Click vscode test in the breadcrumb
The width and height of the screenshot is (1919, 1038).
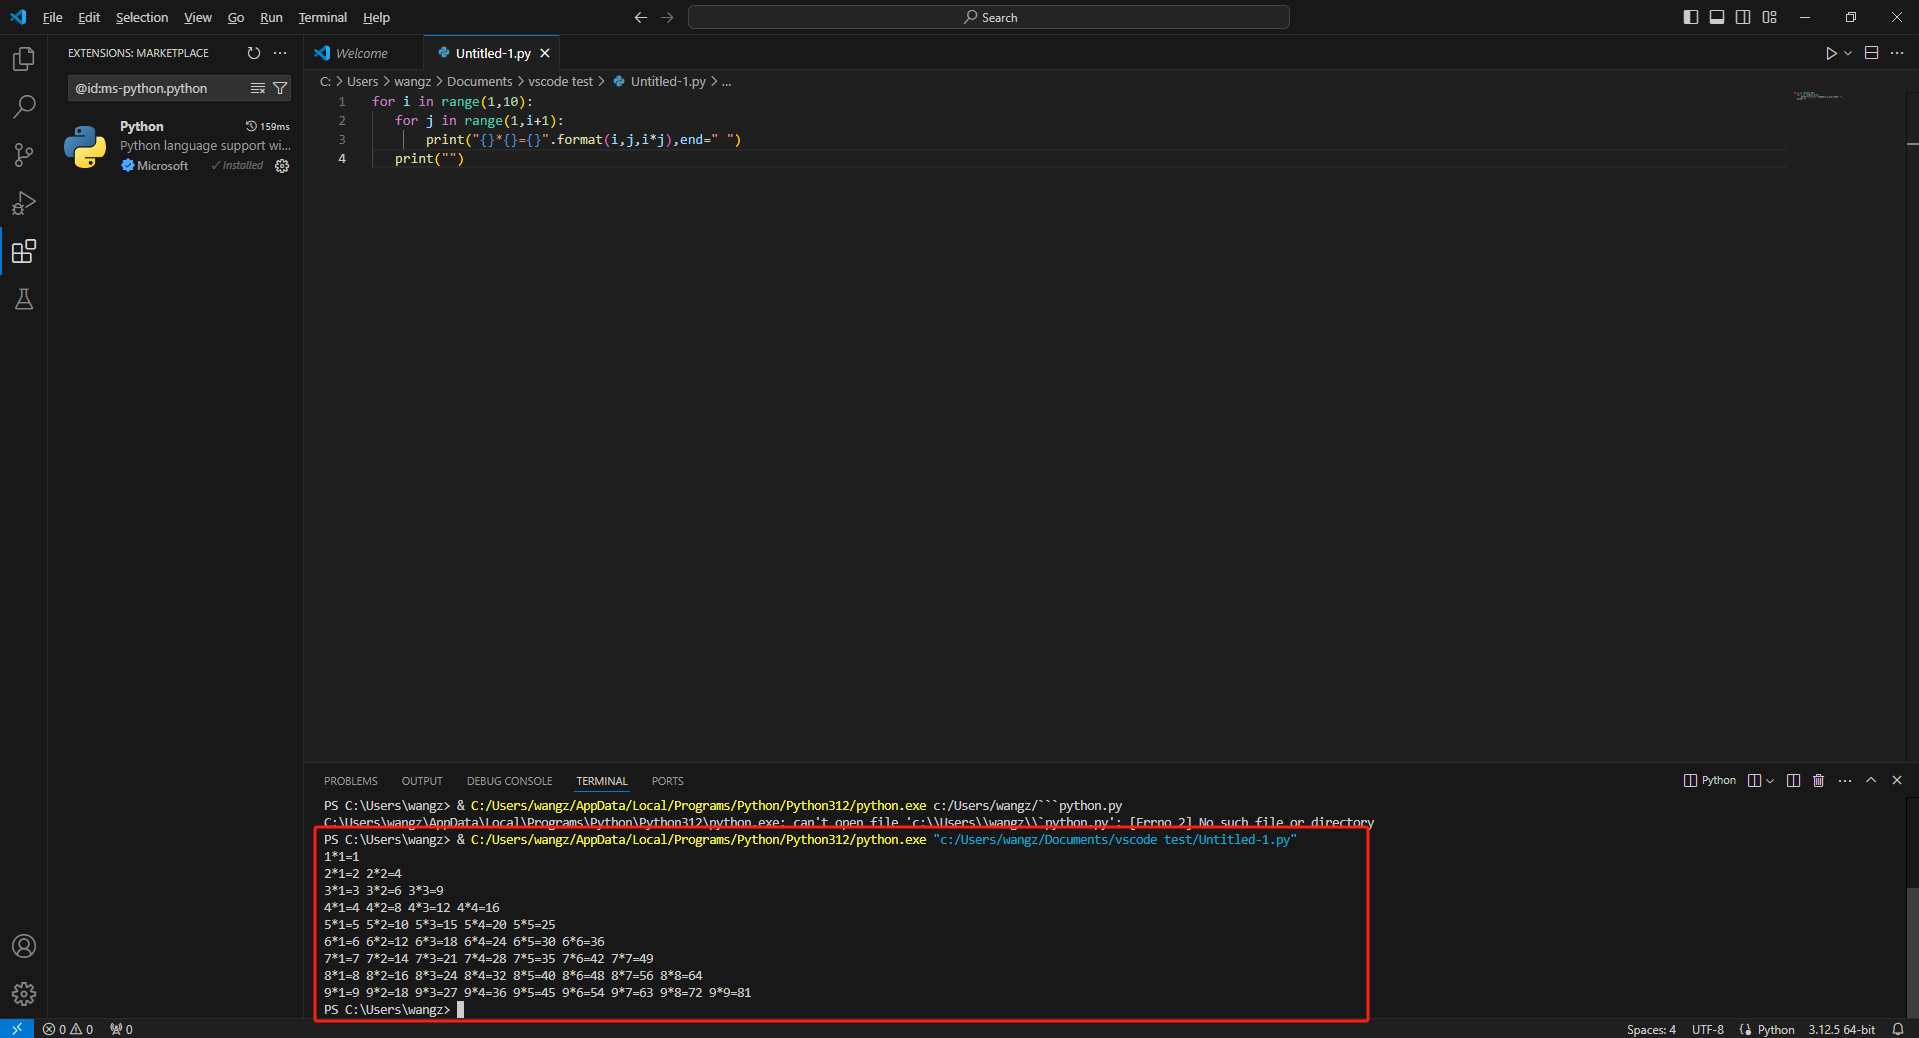tap(560, 82)
